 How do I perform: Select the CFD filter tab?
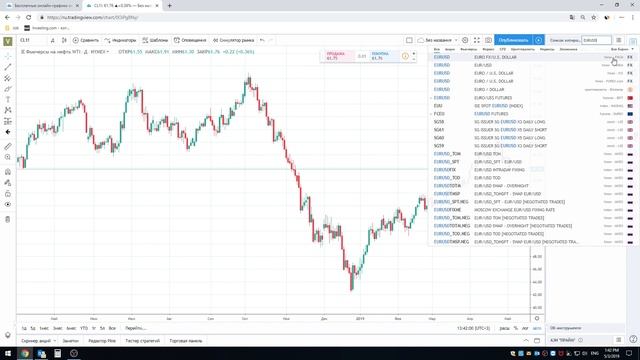[x=502, y=49]
